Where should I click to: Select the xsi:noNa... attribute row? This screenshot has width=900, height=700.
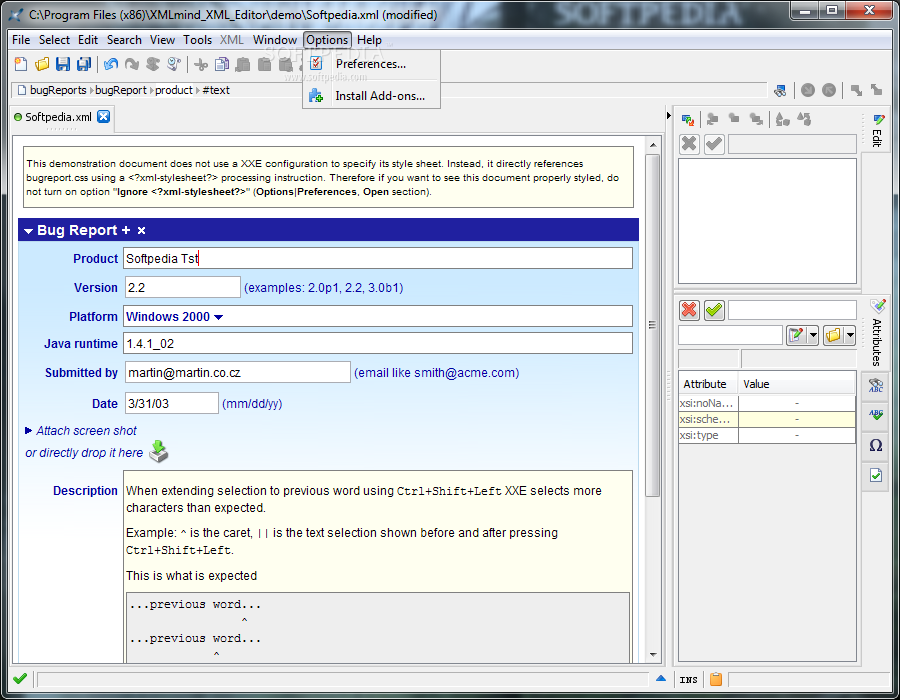767,403
